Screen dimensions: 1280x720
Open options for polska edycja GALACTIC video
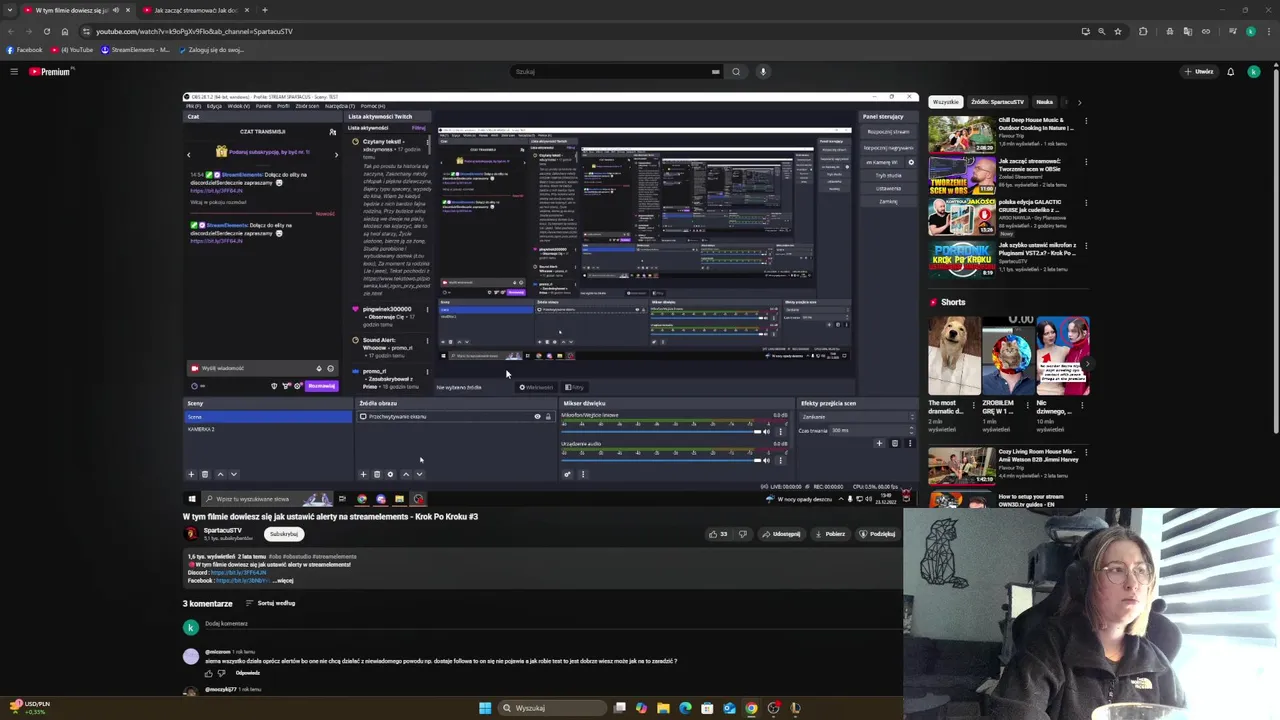pos(1086,203)
